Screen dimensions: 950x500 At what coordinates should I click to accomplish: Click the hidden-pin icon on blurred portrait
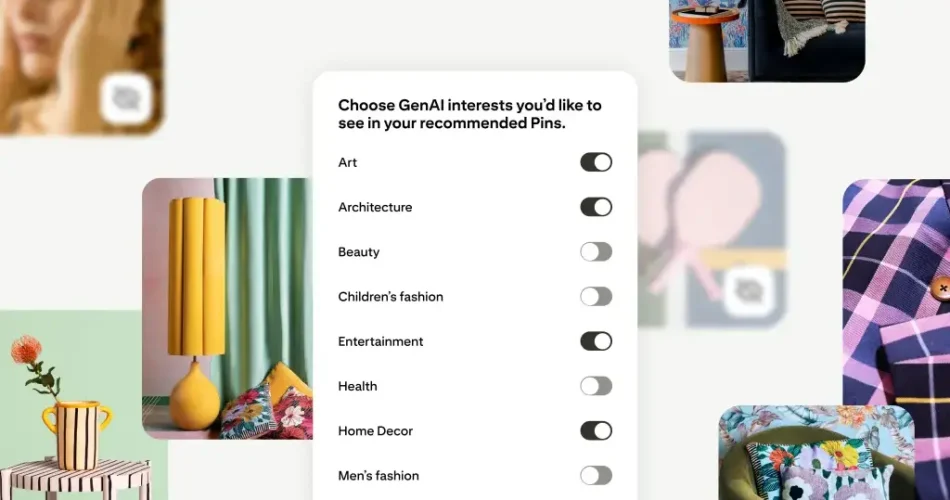(x=127, y=98)
